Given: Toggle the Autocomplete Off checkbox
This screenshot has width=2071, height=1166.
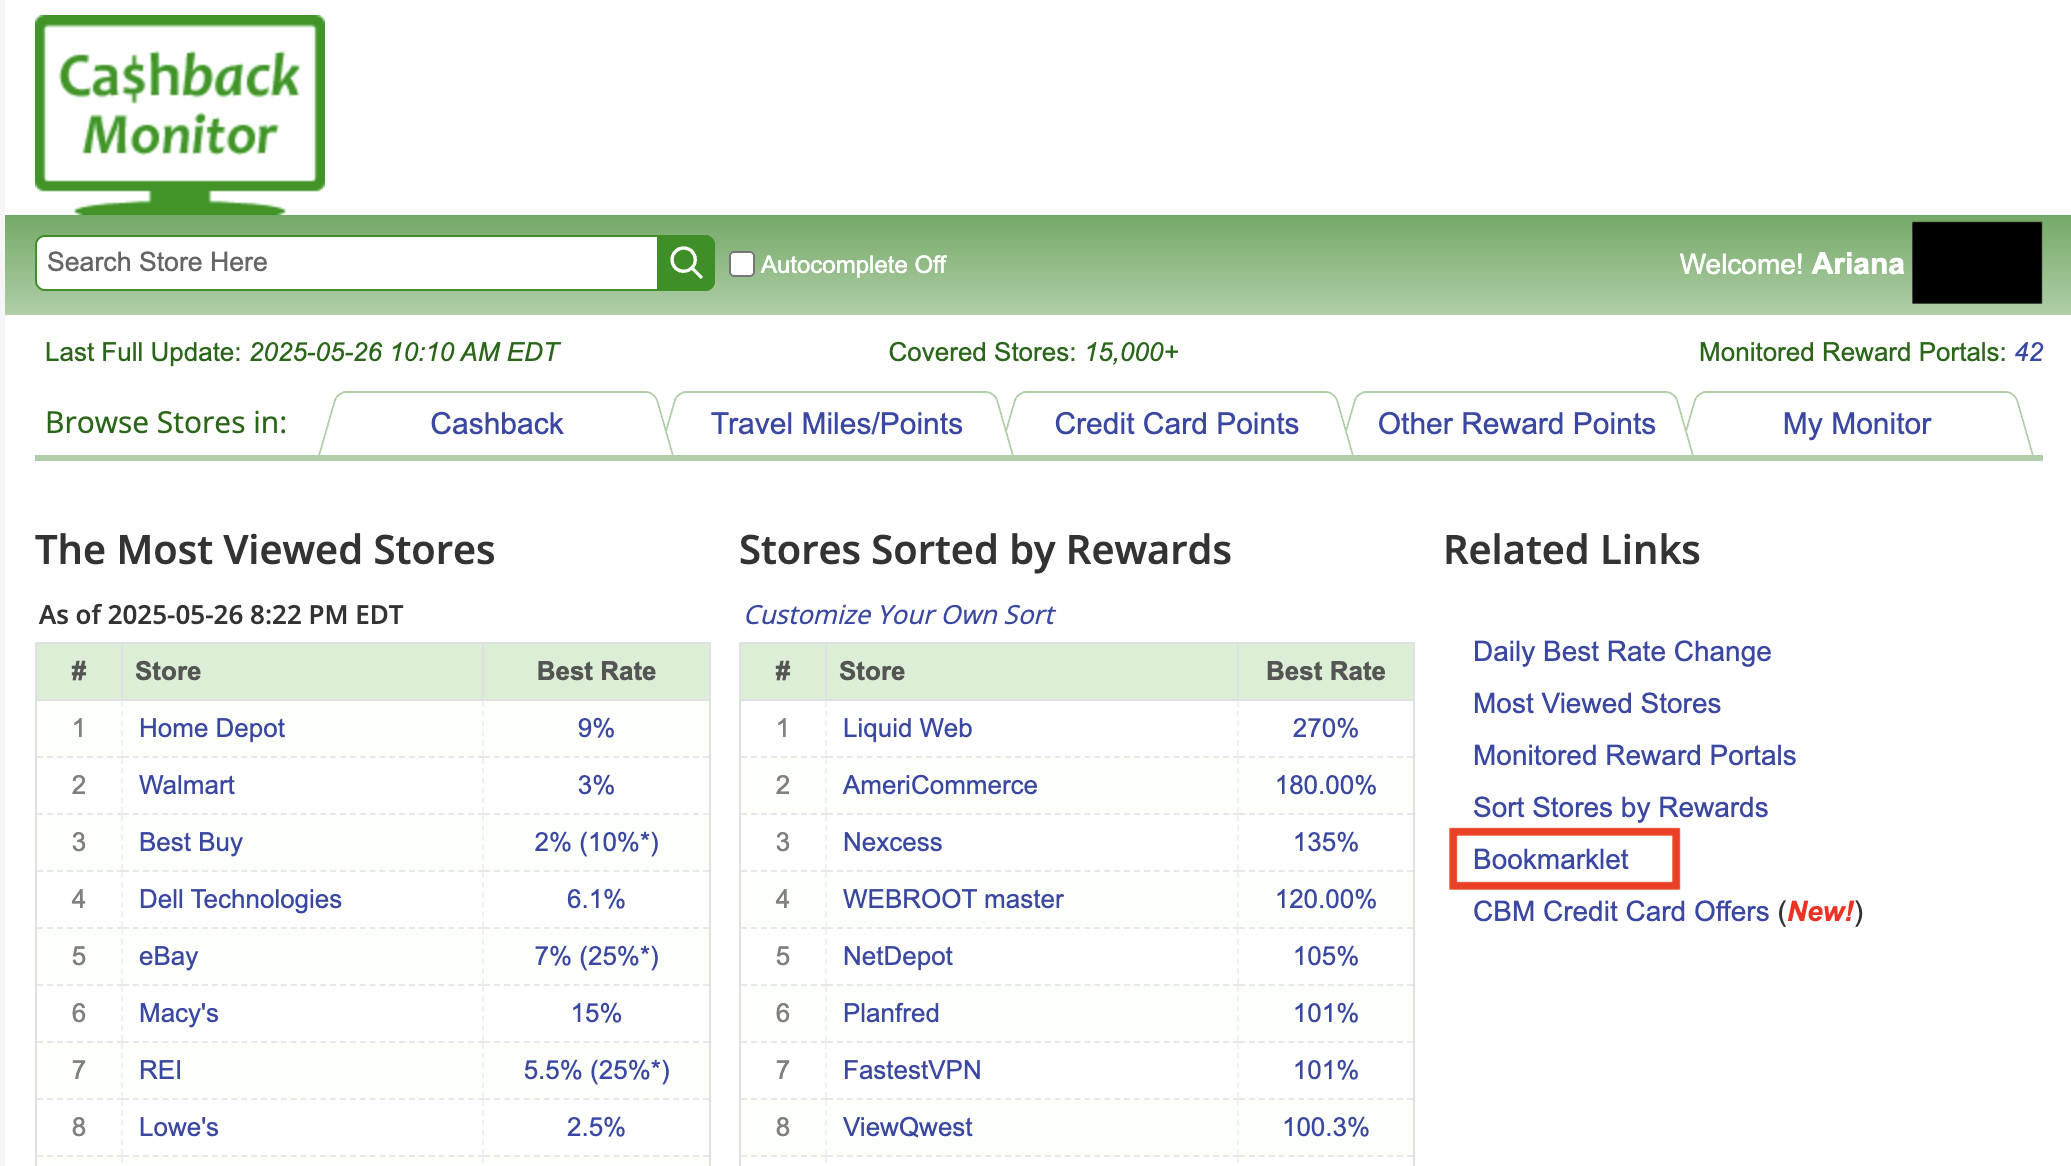Looking at the screenshot, I should [x=742, y=264].
